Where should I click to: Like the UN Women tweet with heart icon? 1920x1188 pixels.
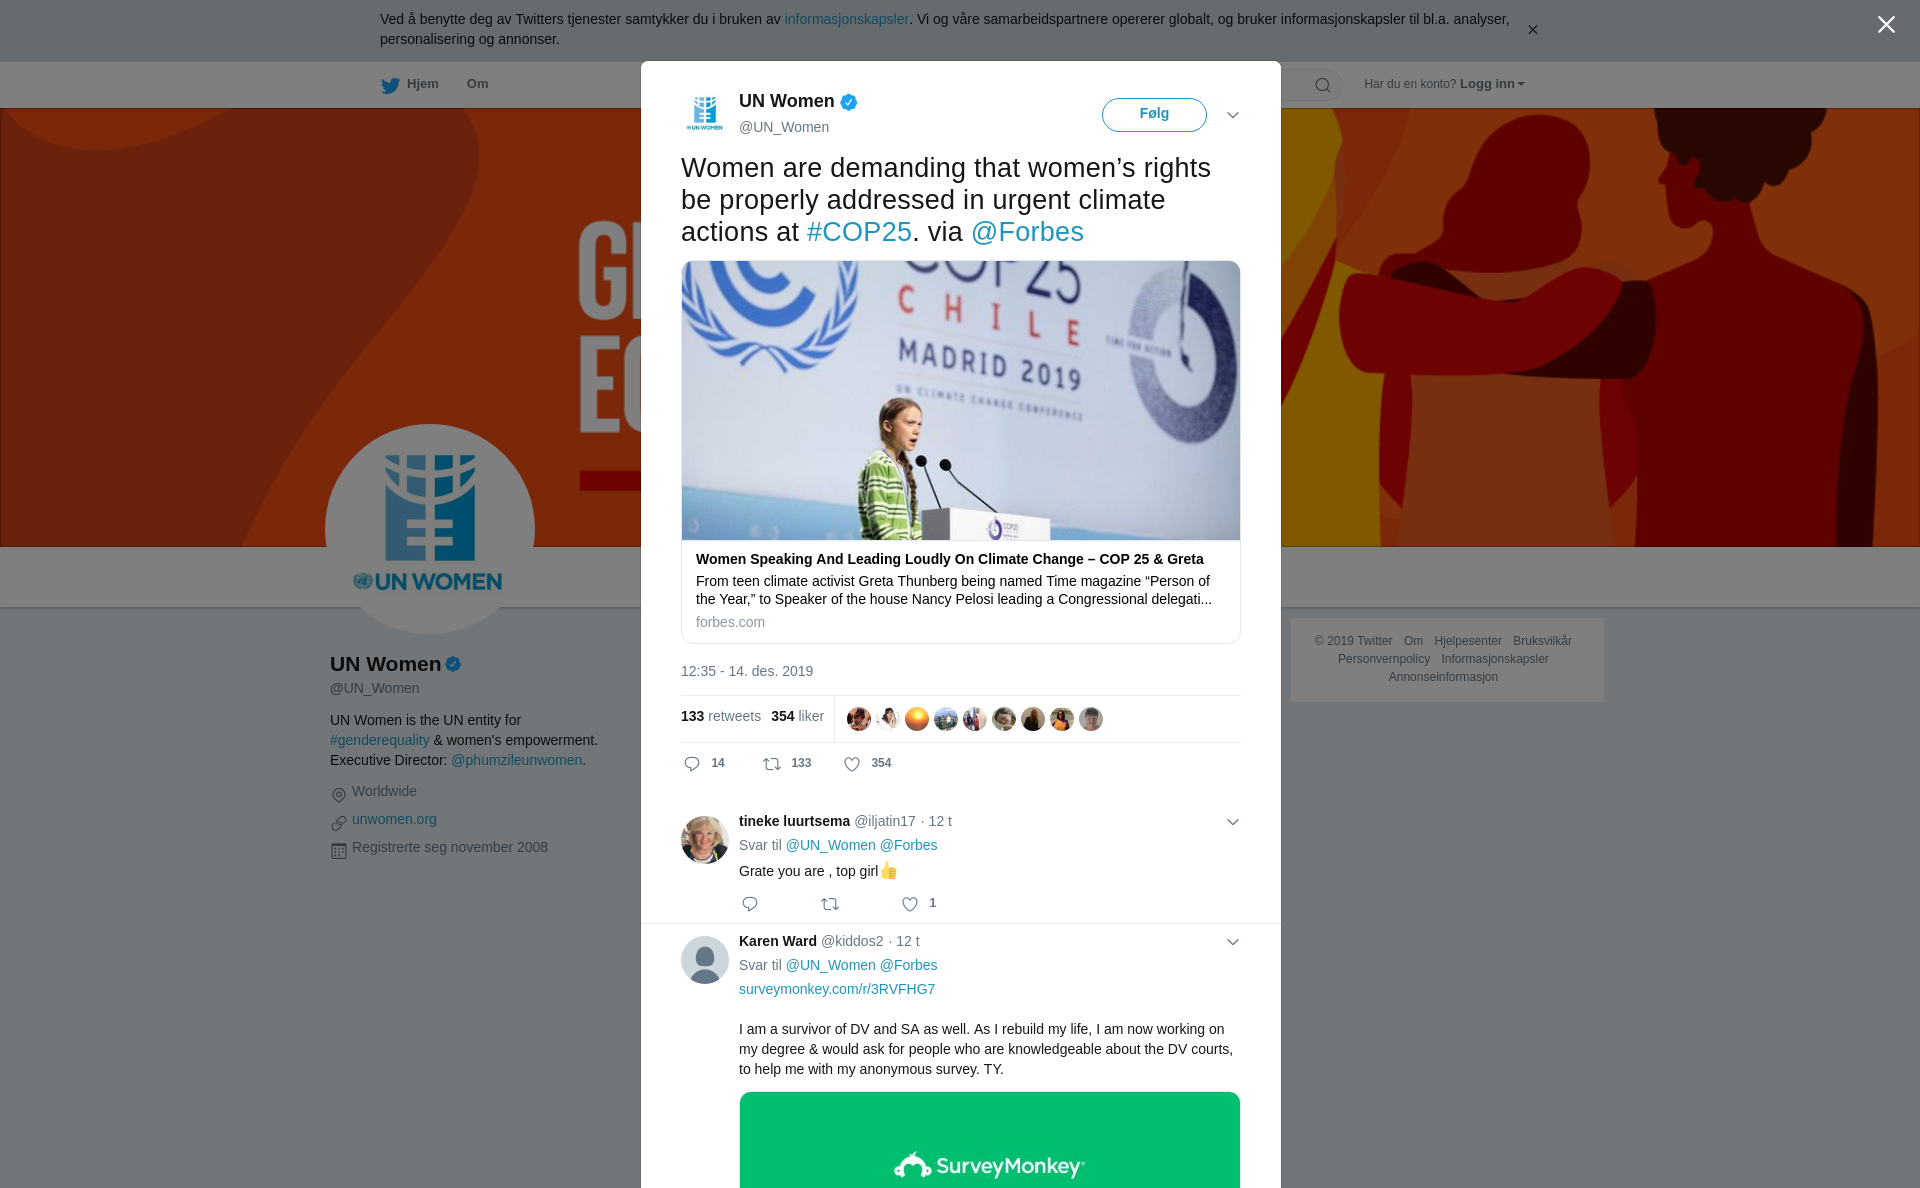pos(852,764)
